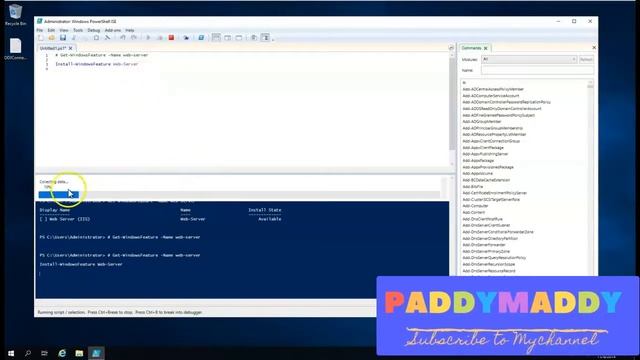
Task: Select Add-Content in commands list
Action: (x=473, y=212)
